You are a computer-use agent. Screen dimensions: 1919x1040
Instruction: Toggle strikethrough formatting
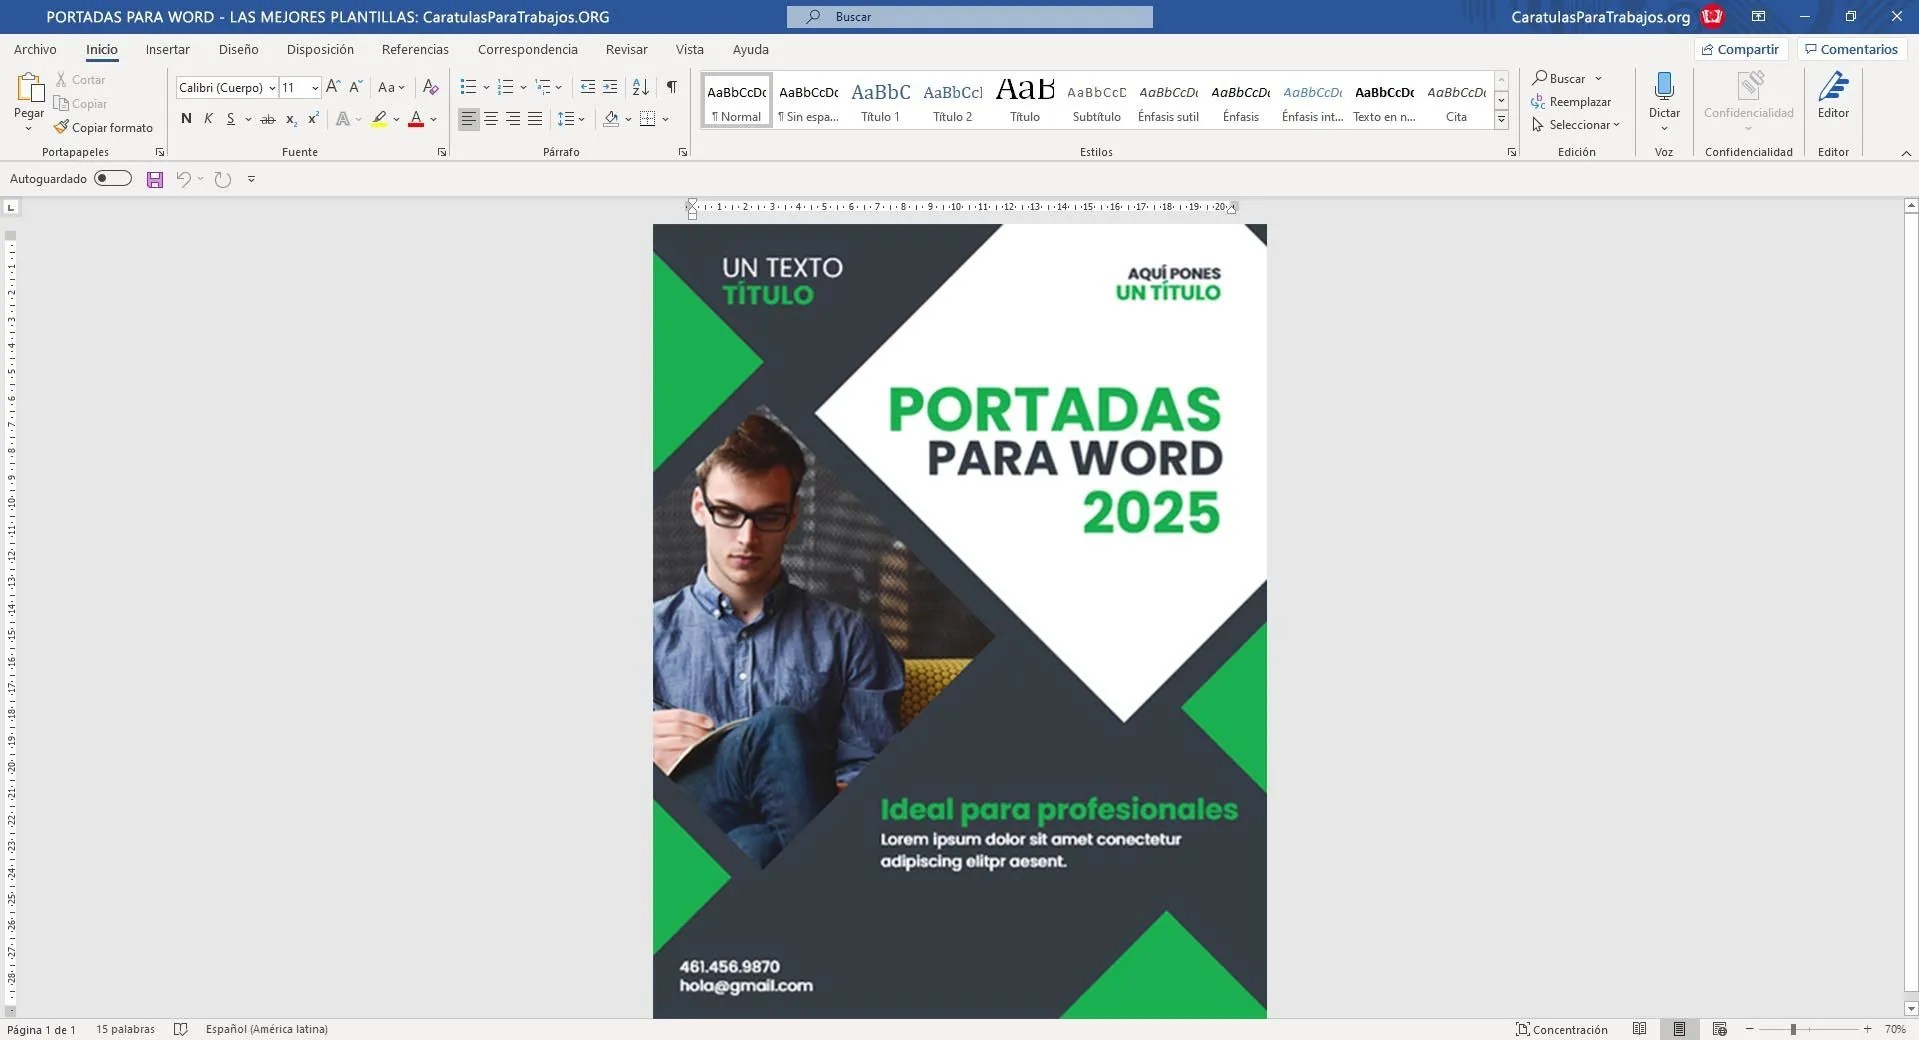[x=267, y=119]
